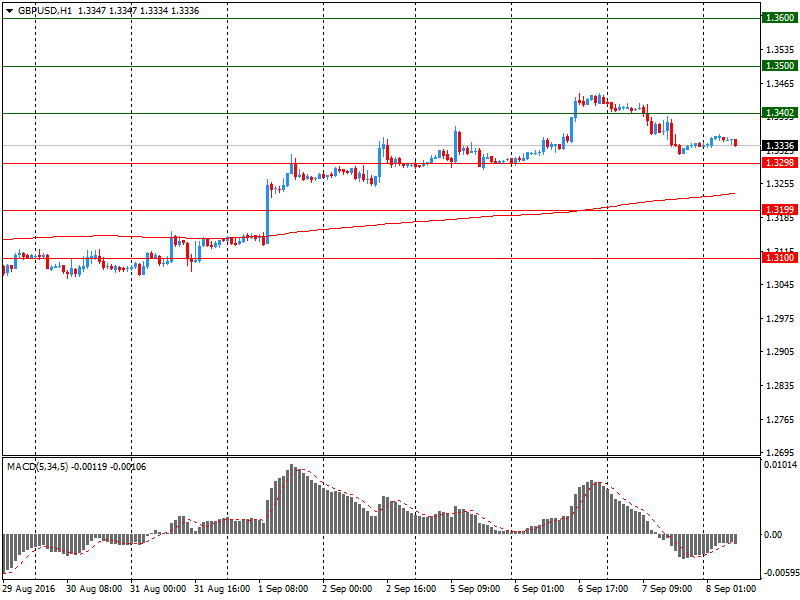Viewport: 800px width, 600px height.
Task: Click the 1.2765 price scale value
Action: tap(780, 420)
